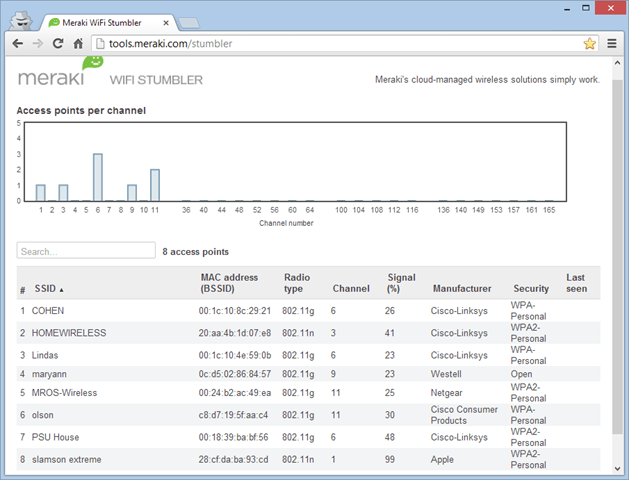Click MAC address 20:aa:4b:1d:07:e8
Screen dimensions: 629x480
pyautogui.click(x=235, y=333)
